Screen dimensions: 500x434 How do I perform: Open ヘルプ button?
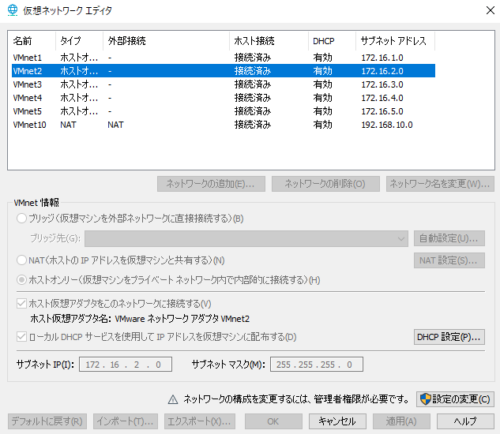pyautogui.click(x=466, y=421)
